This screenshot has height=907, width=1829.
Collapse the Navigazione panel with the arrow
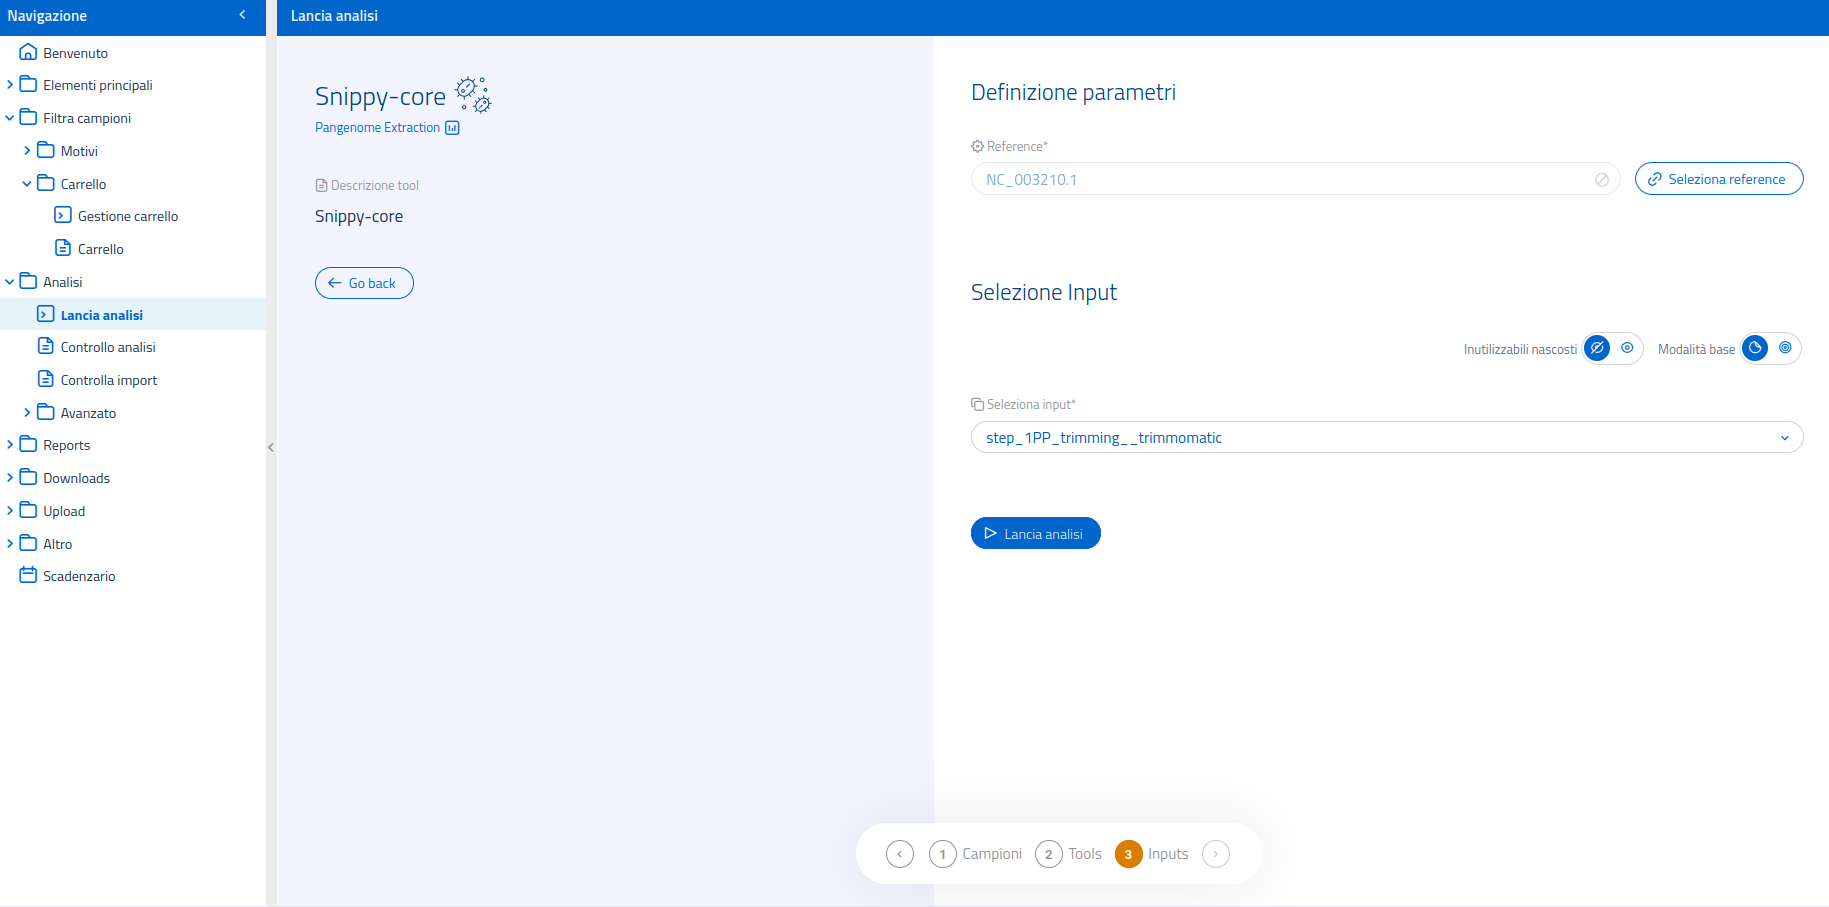point(242,15)
